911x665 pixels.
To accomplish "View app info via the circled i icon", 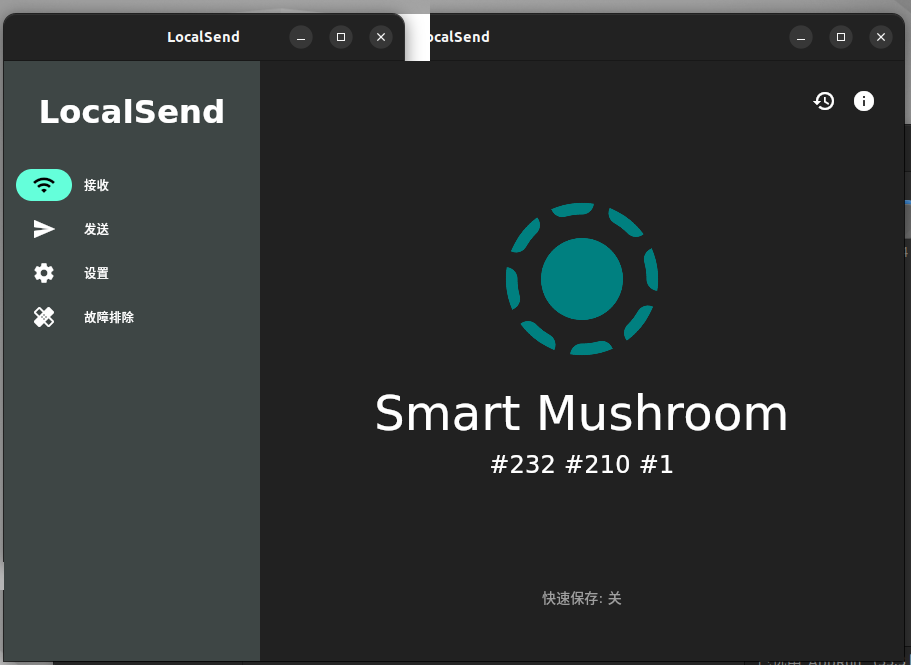I will (x=863, y=101).
